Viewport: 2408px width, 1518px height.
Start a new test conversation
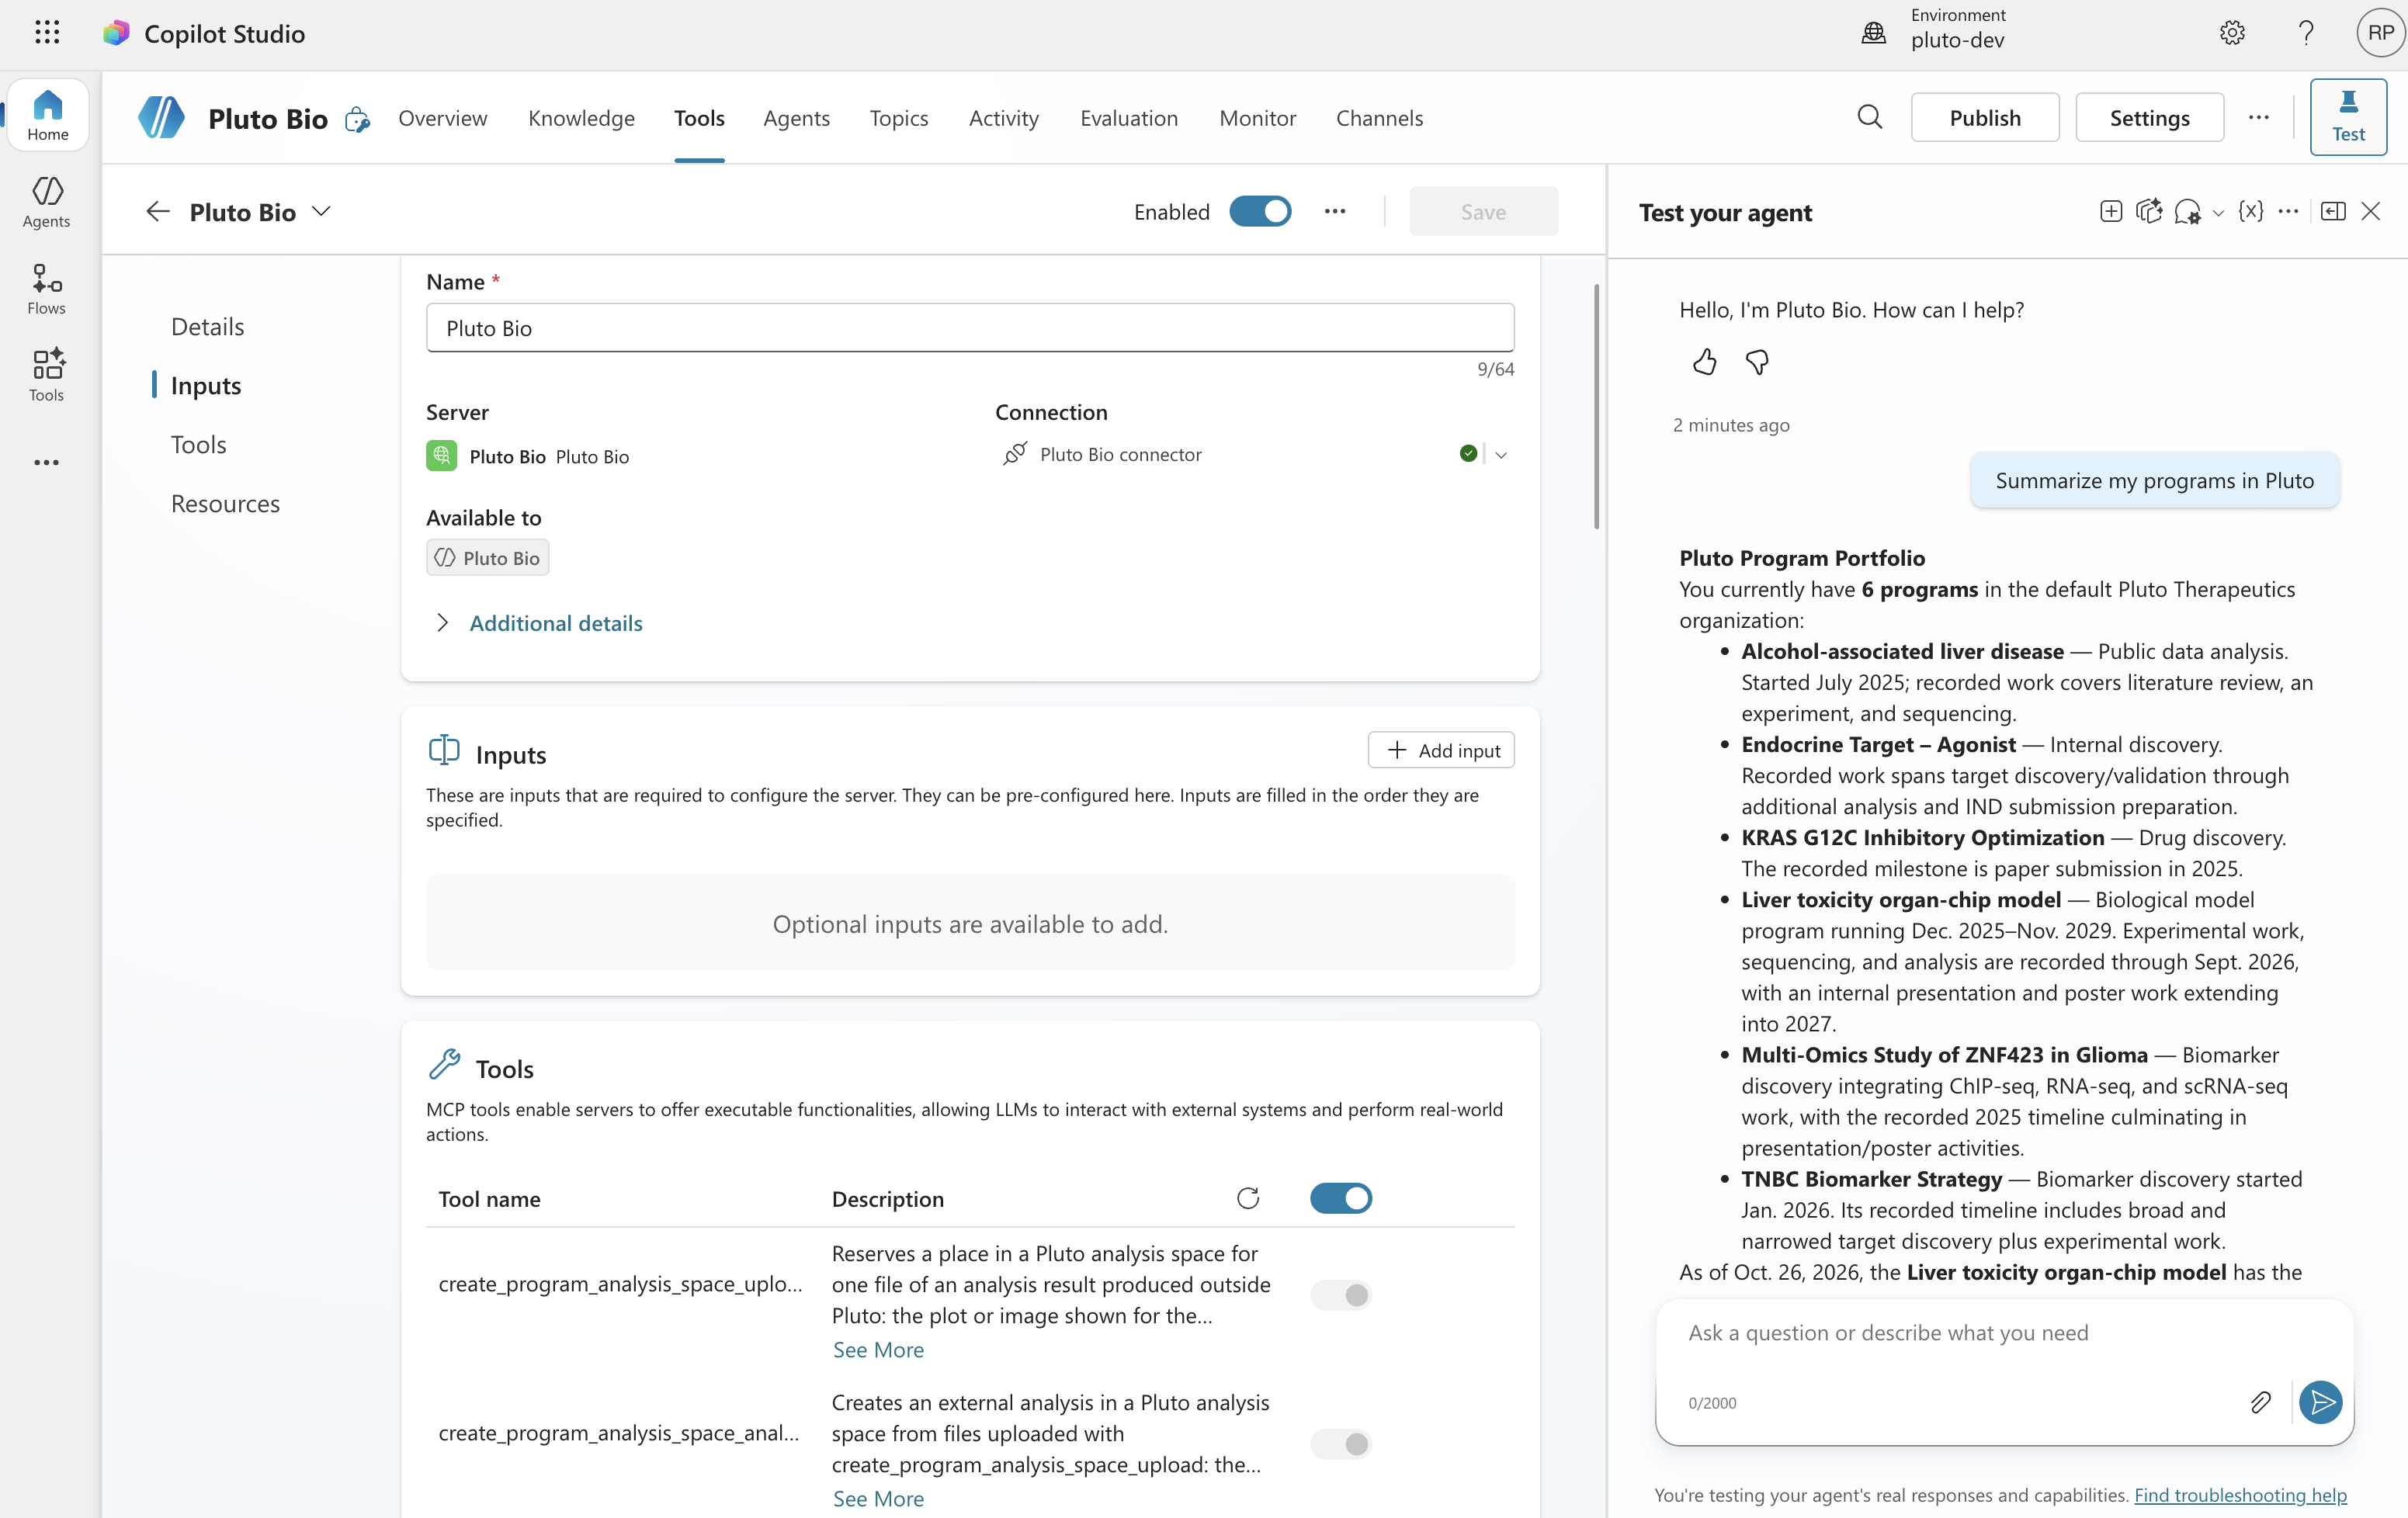click(2111, 211)
